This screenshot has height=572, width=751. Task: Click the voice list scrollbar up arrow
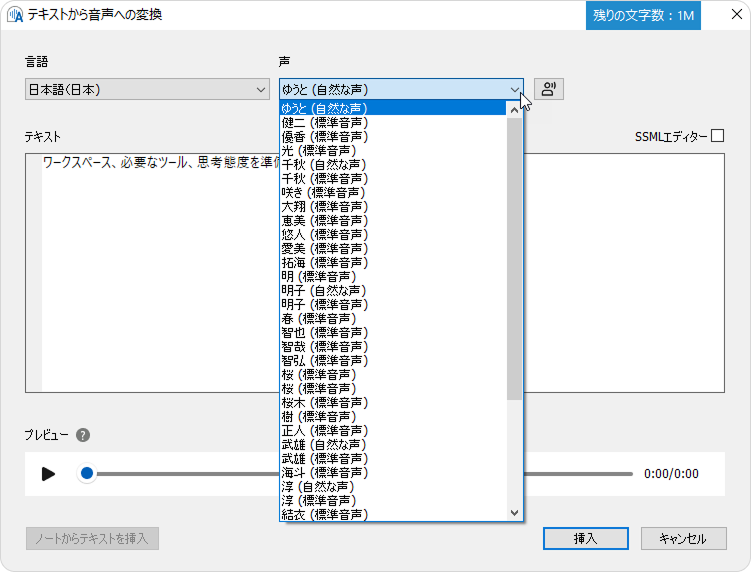click(x=515, y=109)
